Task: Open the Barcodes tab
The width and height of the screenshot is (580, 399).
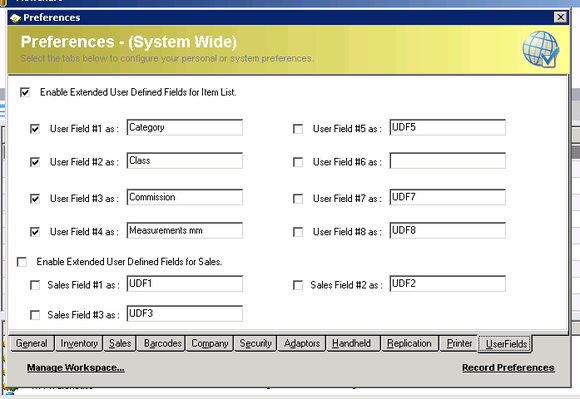Action: pos(162,344)
